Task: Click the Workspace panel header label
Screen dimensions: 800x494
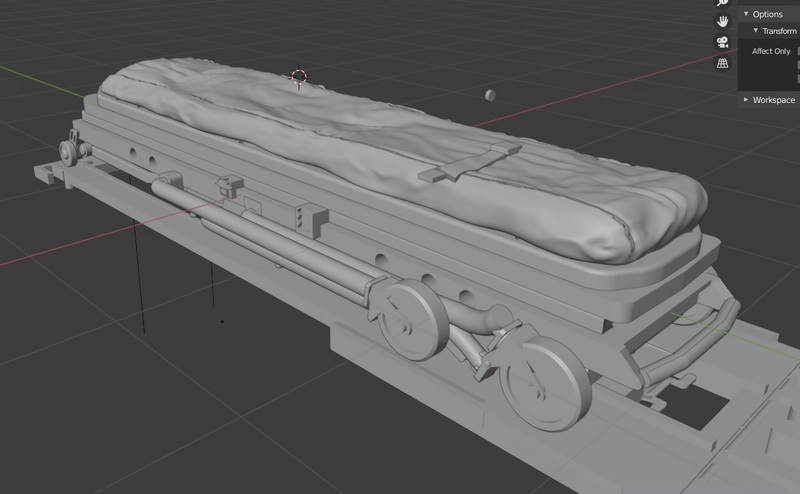Action: 774,100
